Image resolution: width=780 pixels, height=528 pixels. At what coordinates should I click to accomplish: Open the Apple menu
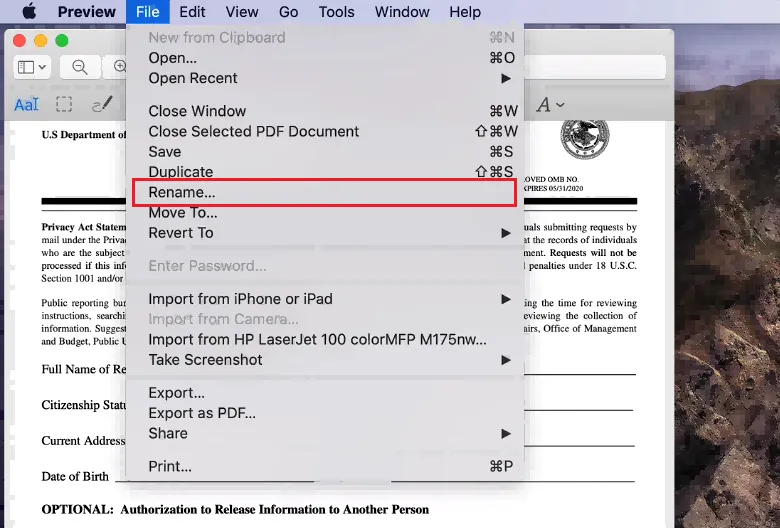point(29,11)
